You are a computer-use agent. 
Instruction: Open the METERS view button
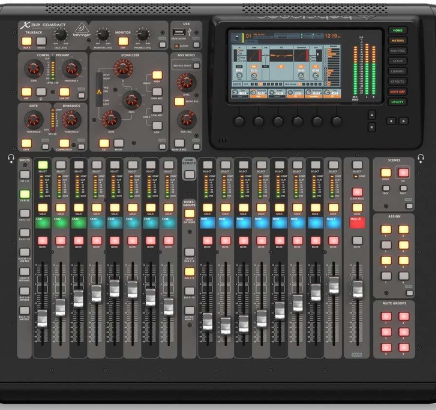(x=397, y=41)
